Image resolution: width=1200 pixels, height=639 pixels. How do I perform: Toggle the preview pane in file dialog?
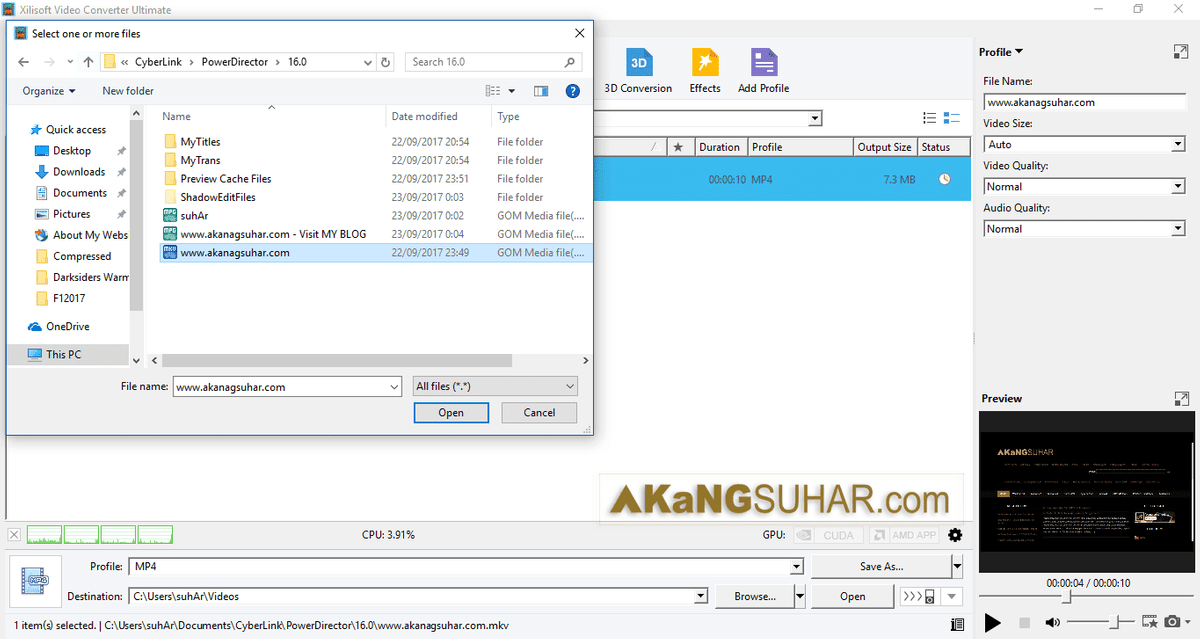pyautogui.click(x=541, y=91)
